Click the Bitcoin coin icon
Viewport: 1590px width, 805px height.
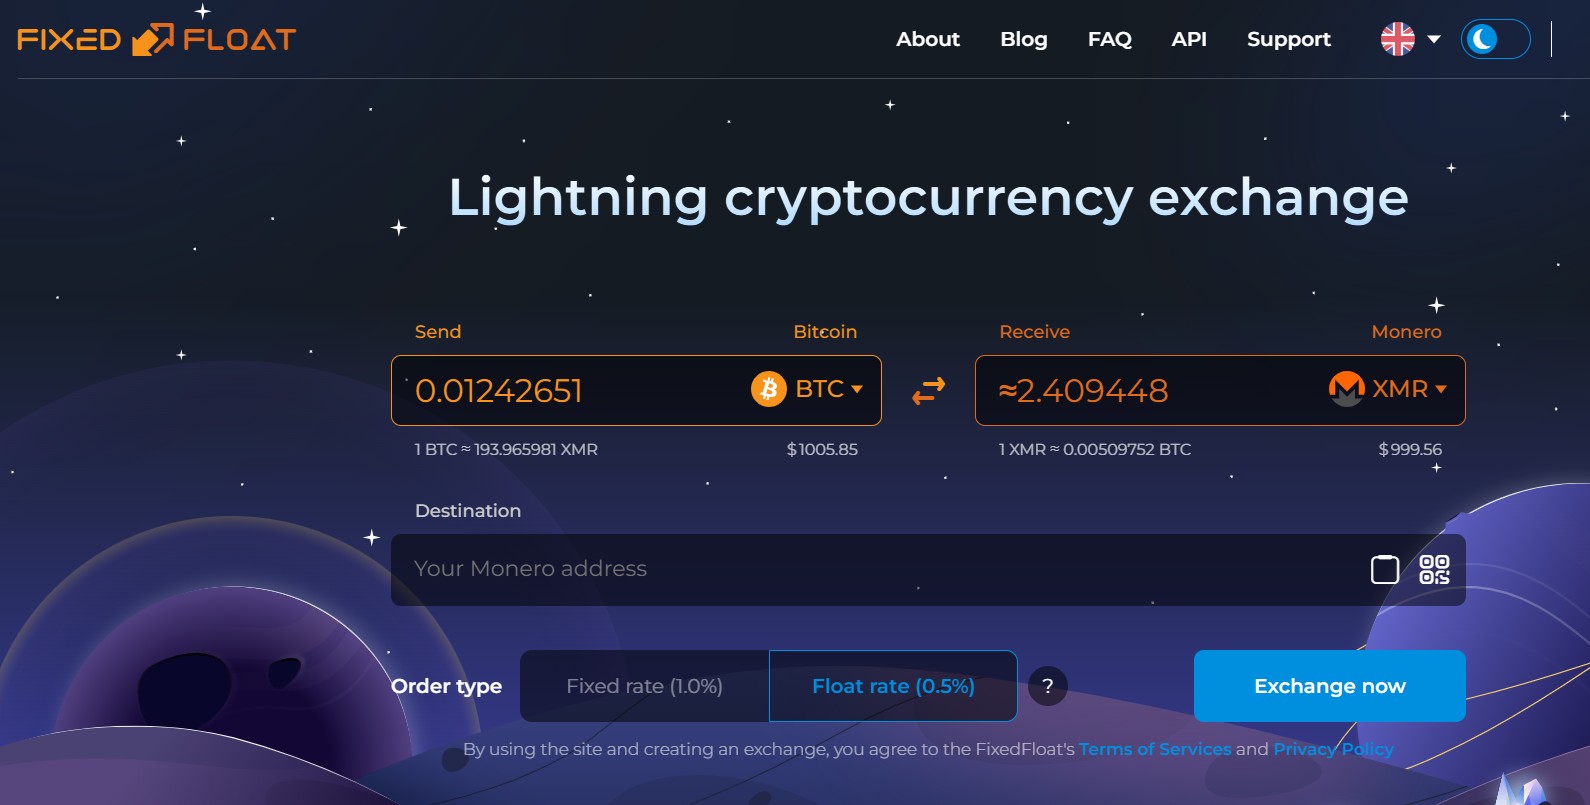click(x=769, y=389)
